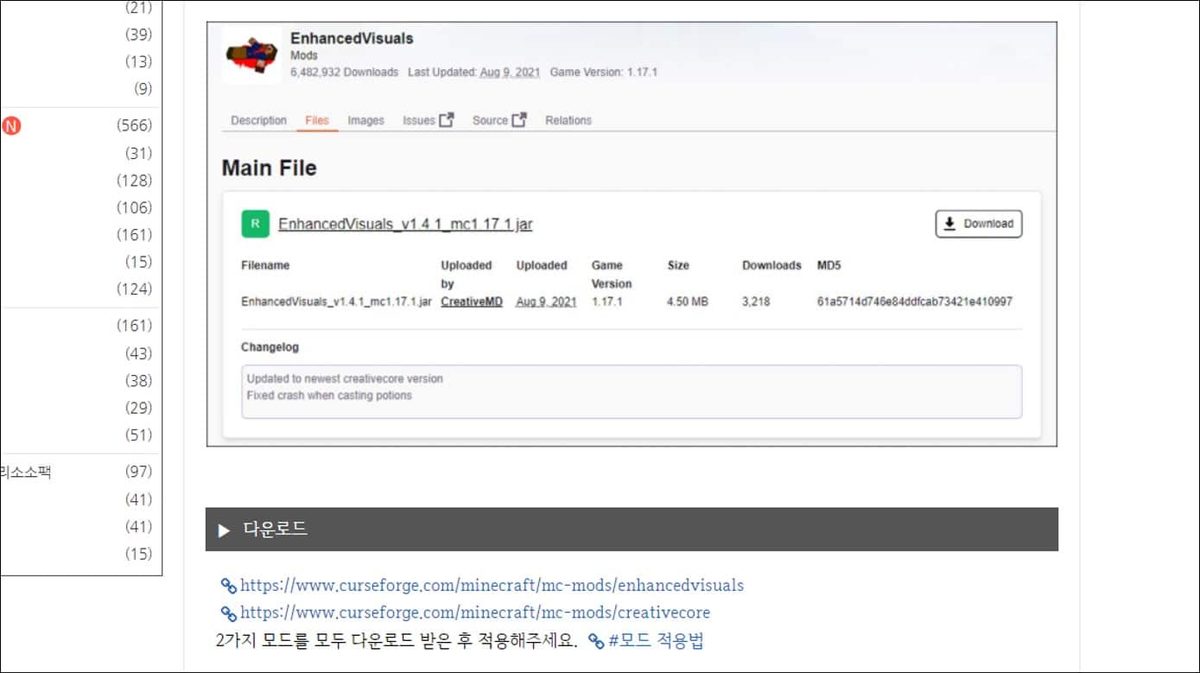
Task: Click the sidebar count (38)
Action: (x=138, y=381)
